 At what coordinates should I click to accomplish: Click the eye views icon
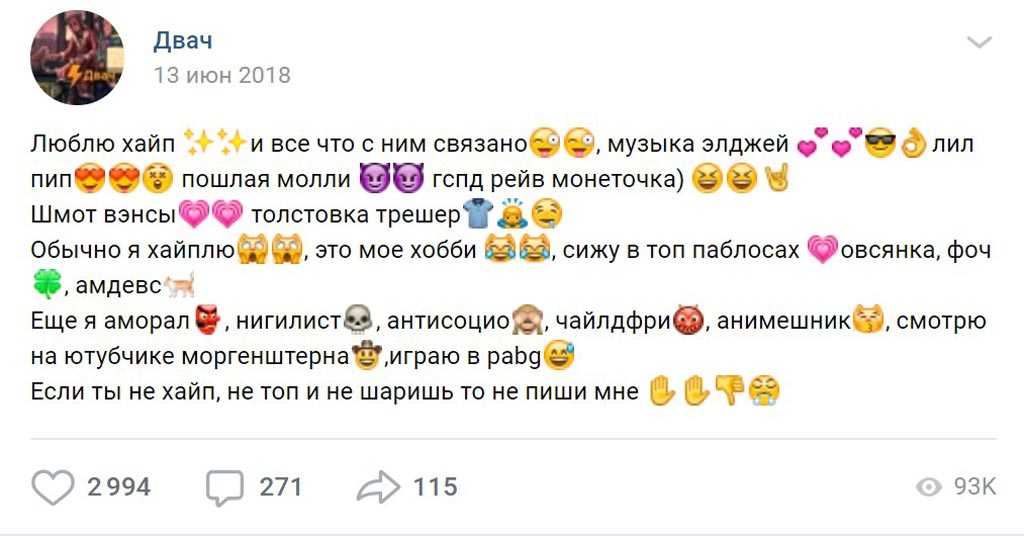coord(929,487)
